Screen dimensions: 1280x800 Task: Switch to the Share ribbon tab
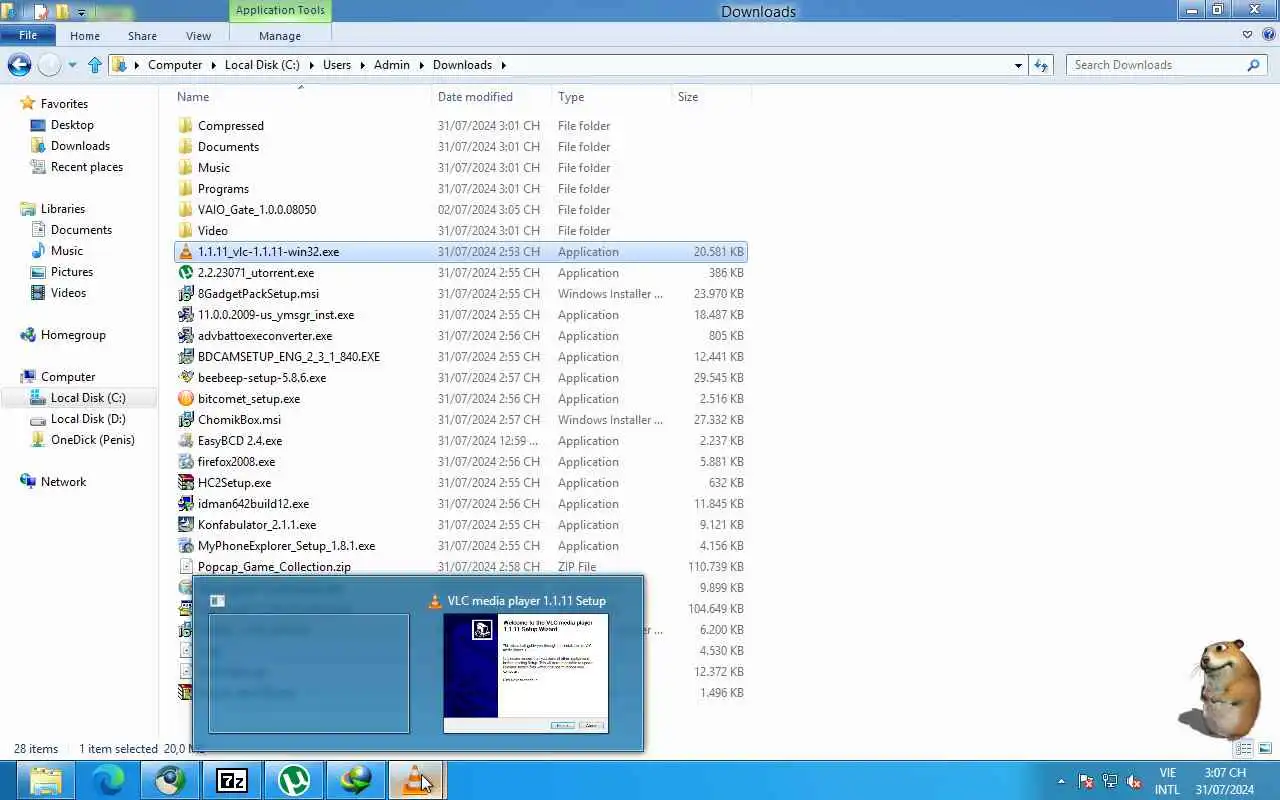142,36
